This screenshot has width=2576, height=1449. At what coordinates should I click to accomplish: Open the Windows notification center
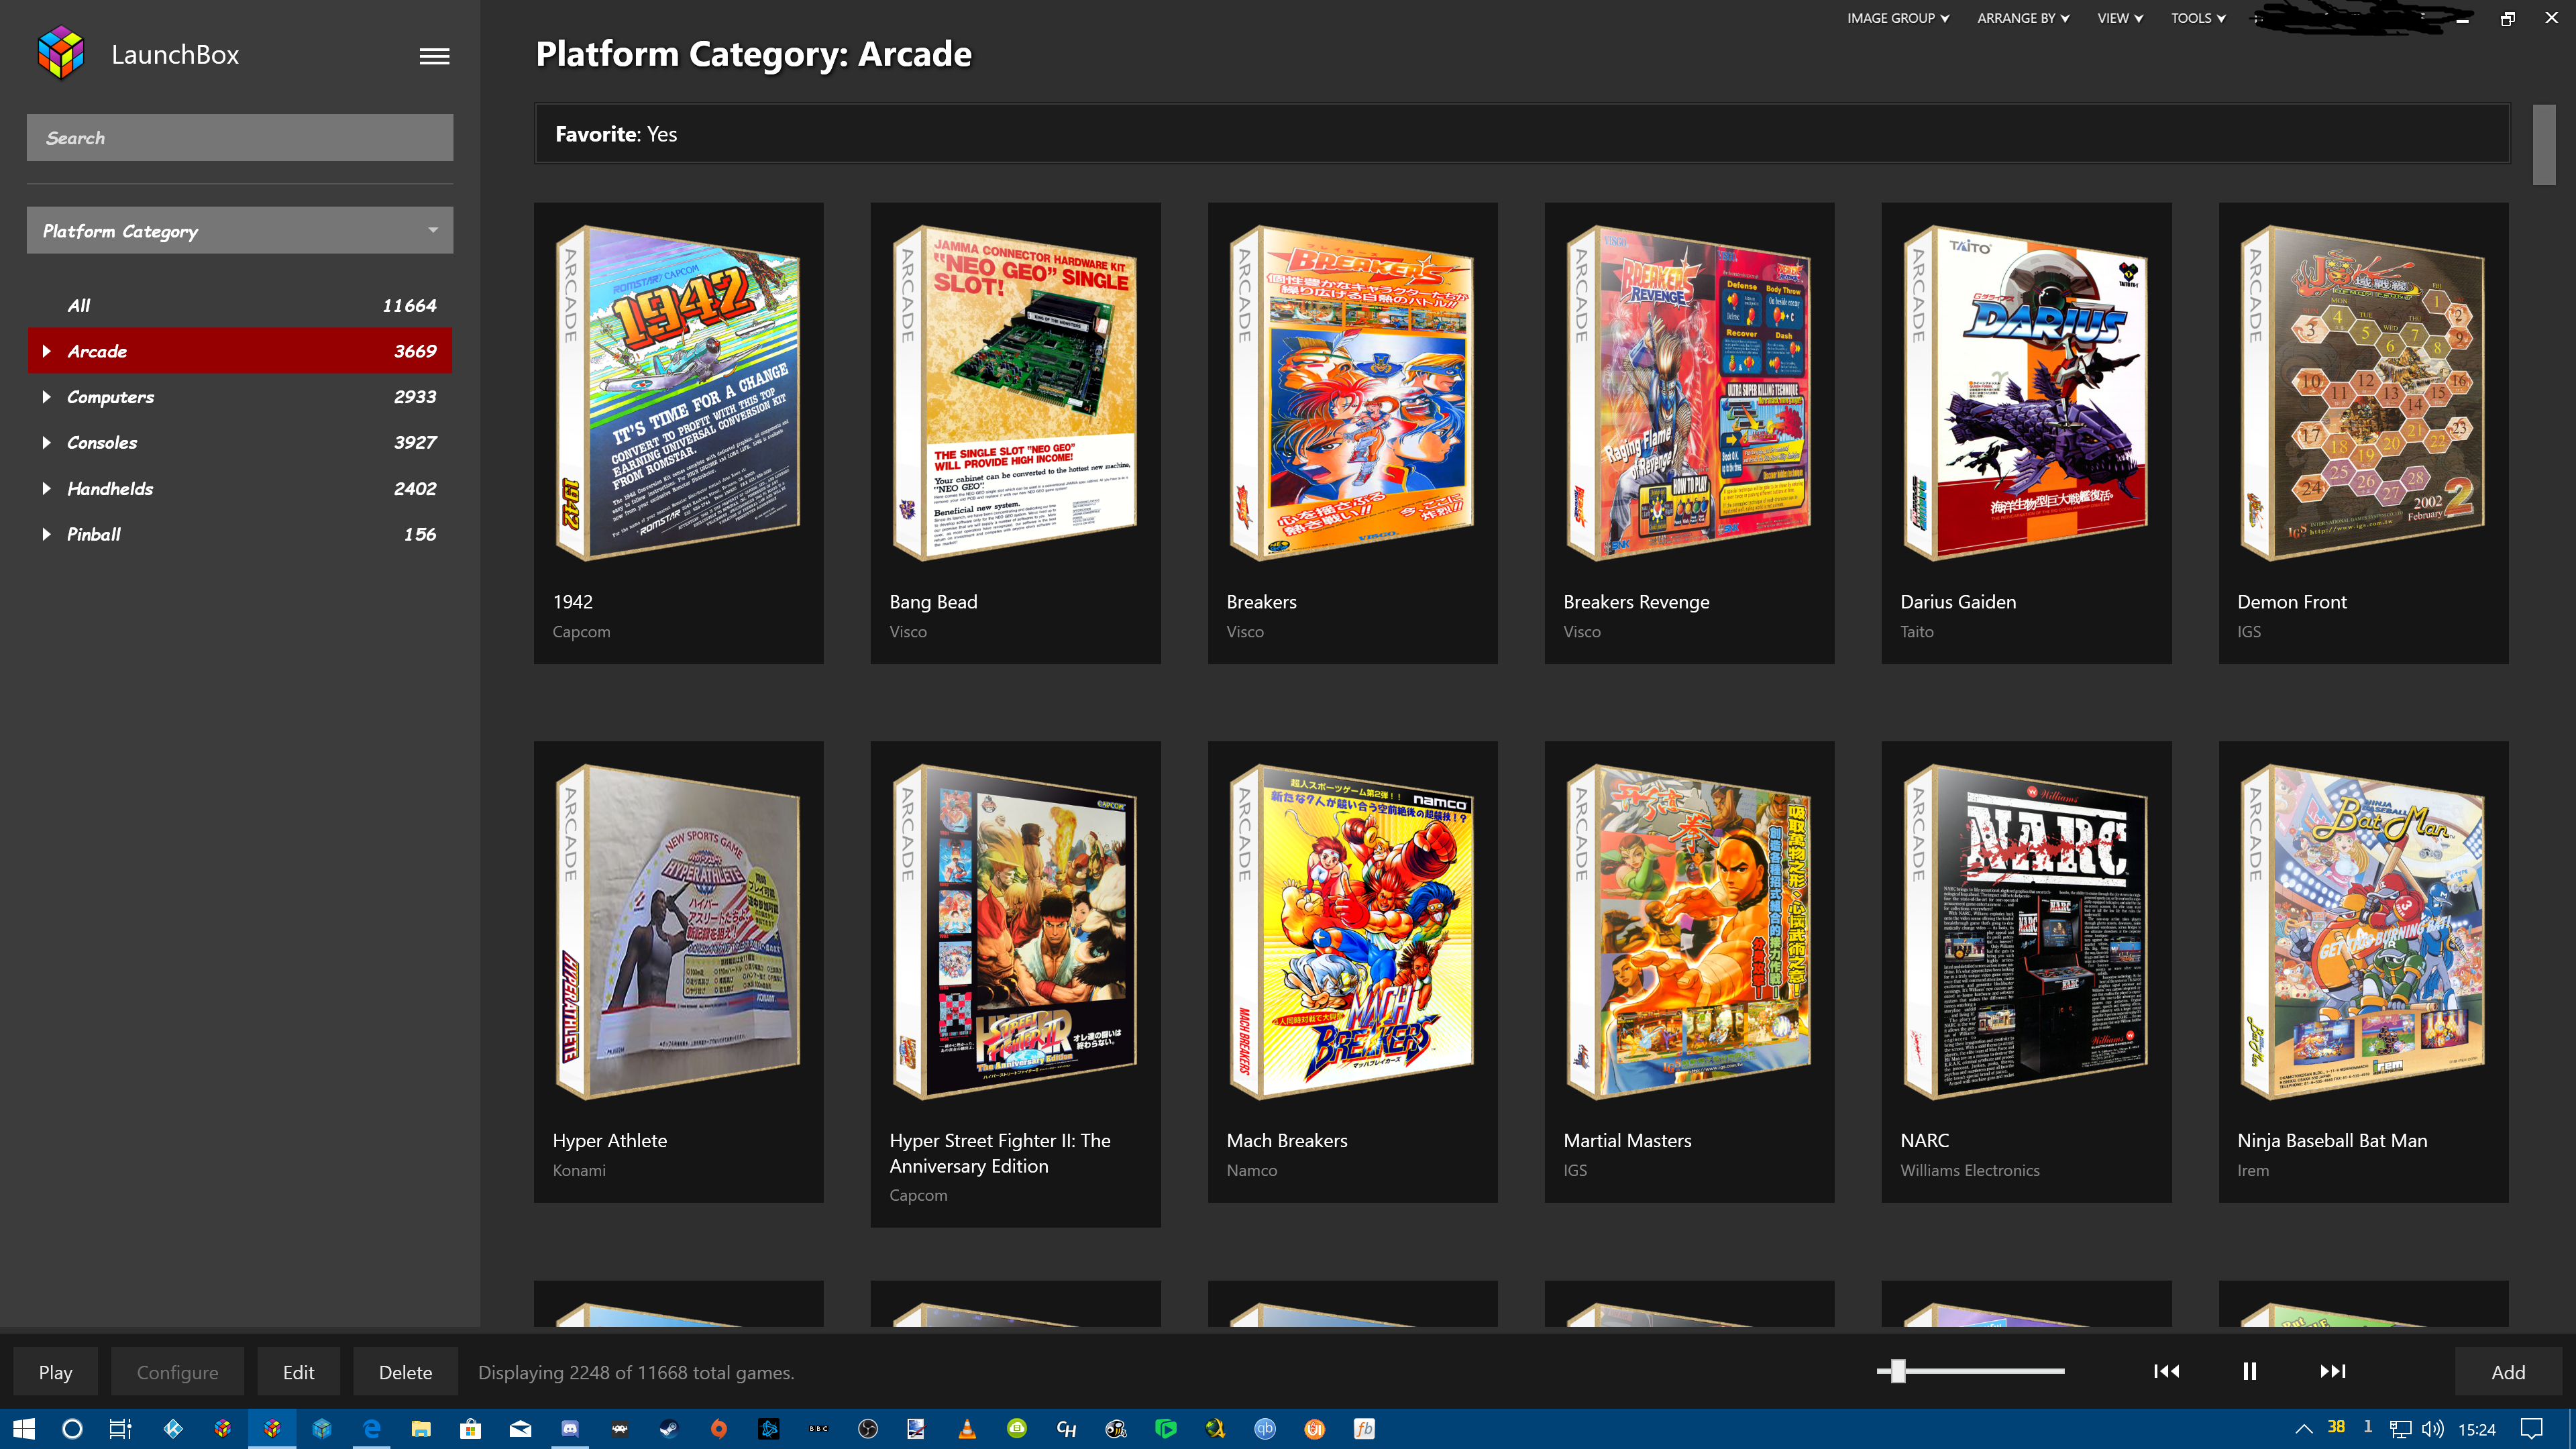[x=2531, y=1429]
